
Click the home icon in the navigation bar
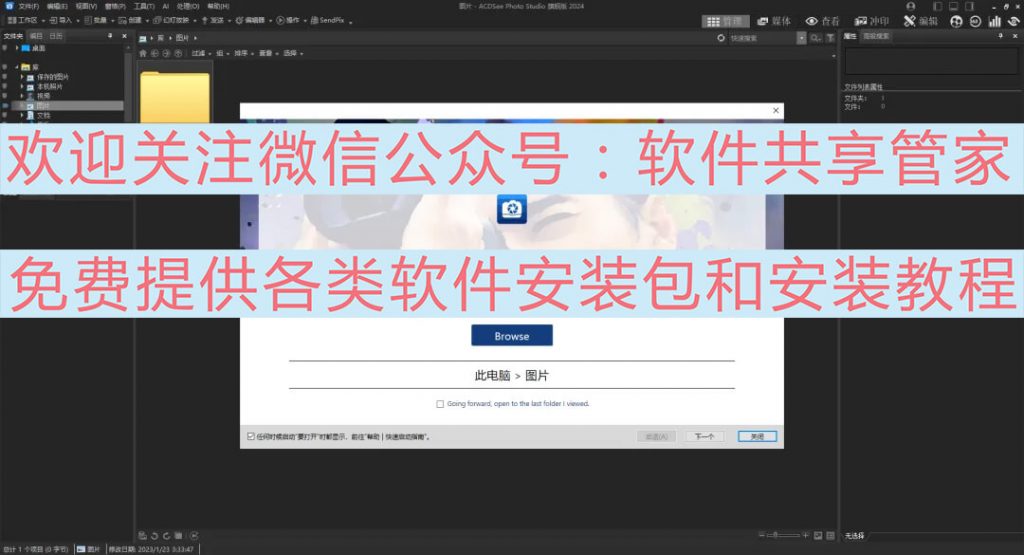click(x=143, y=53)
